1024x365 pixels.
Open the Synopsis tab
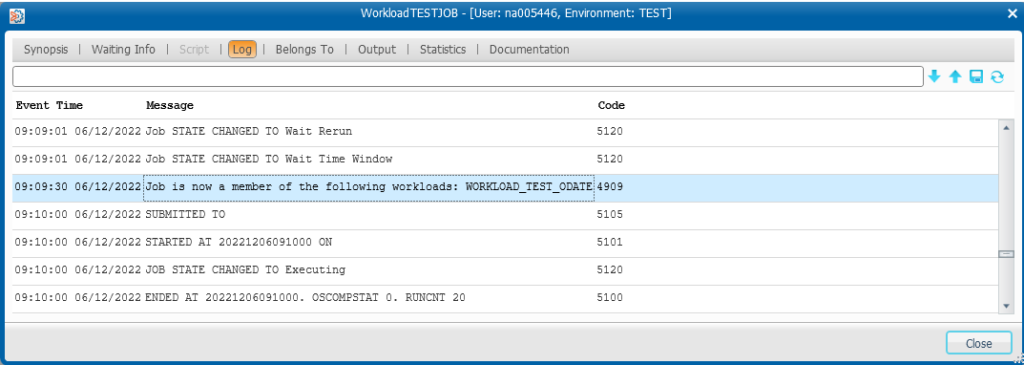pyautogui.click(x=46, y=50)
